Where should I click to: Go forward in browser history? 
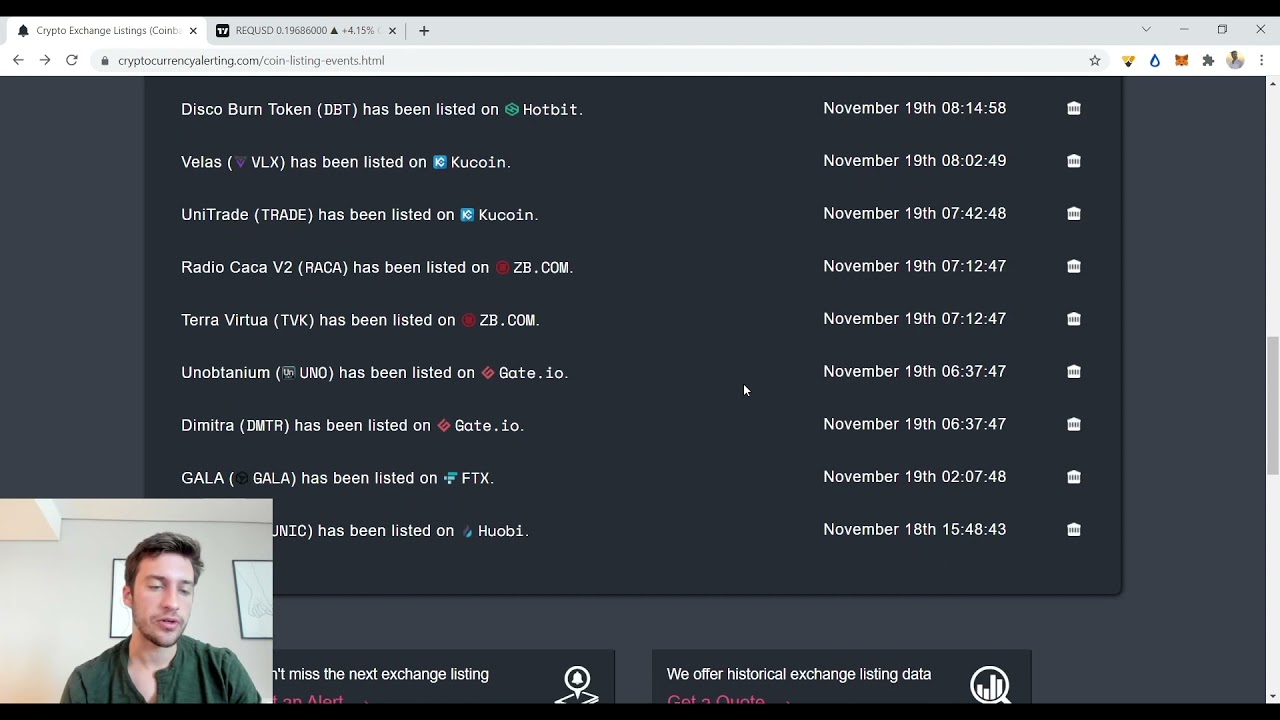45,60
